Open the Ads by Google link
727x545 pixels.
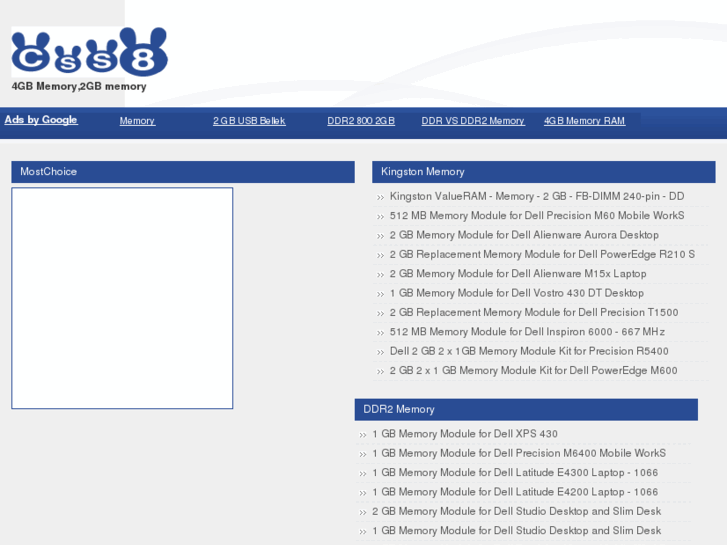point(41,120)
